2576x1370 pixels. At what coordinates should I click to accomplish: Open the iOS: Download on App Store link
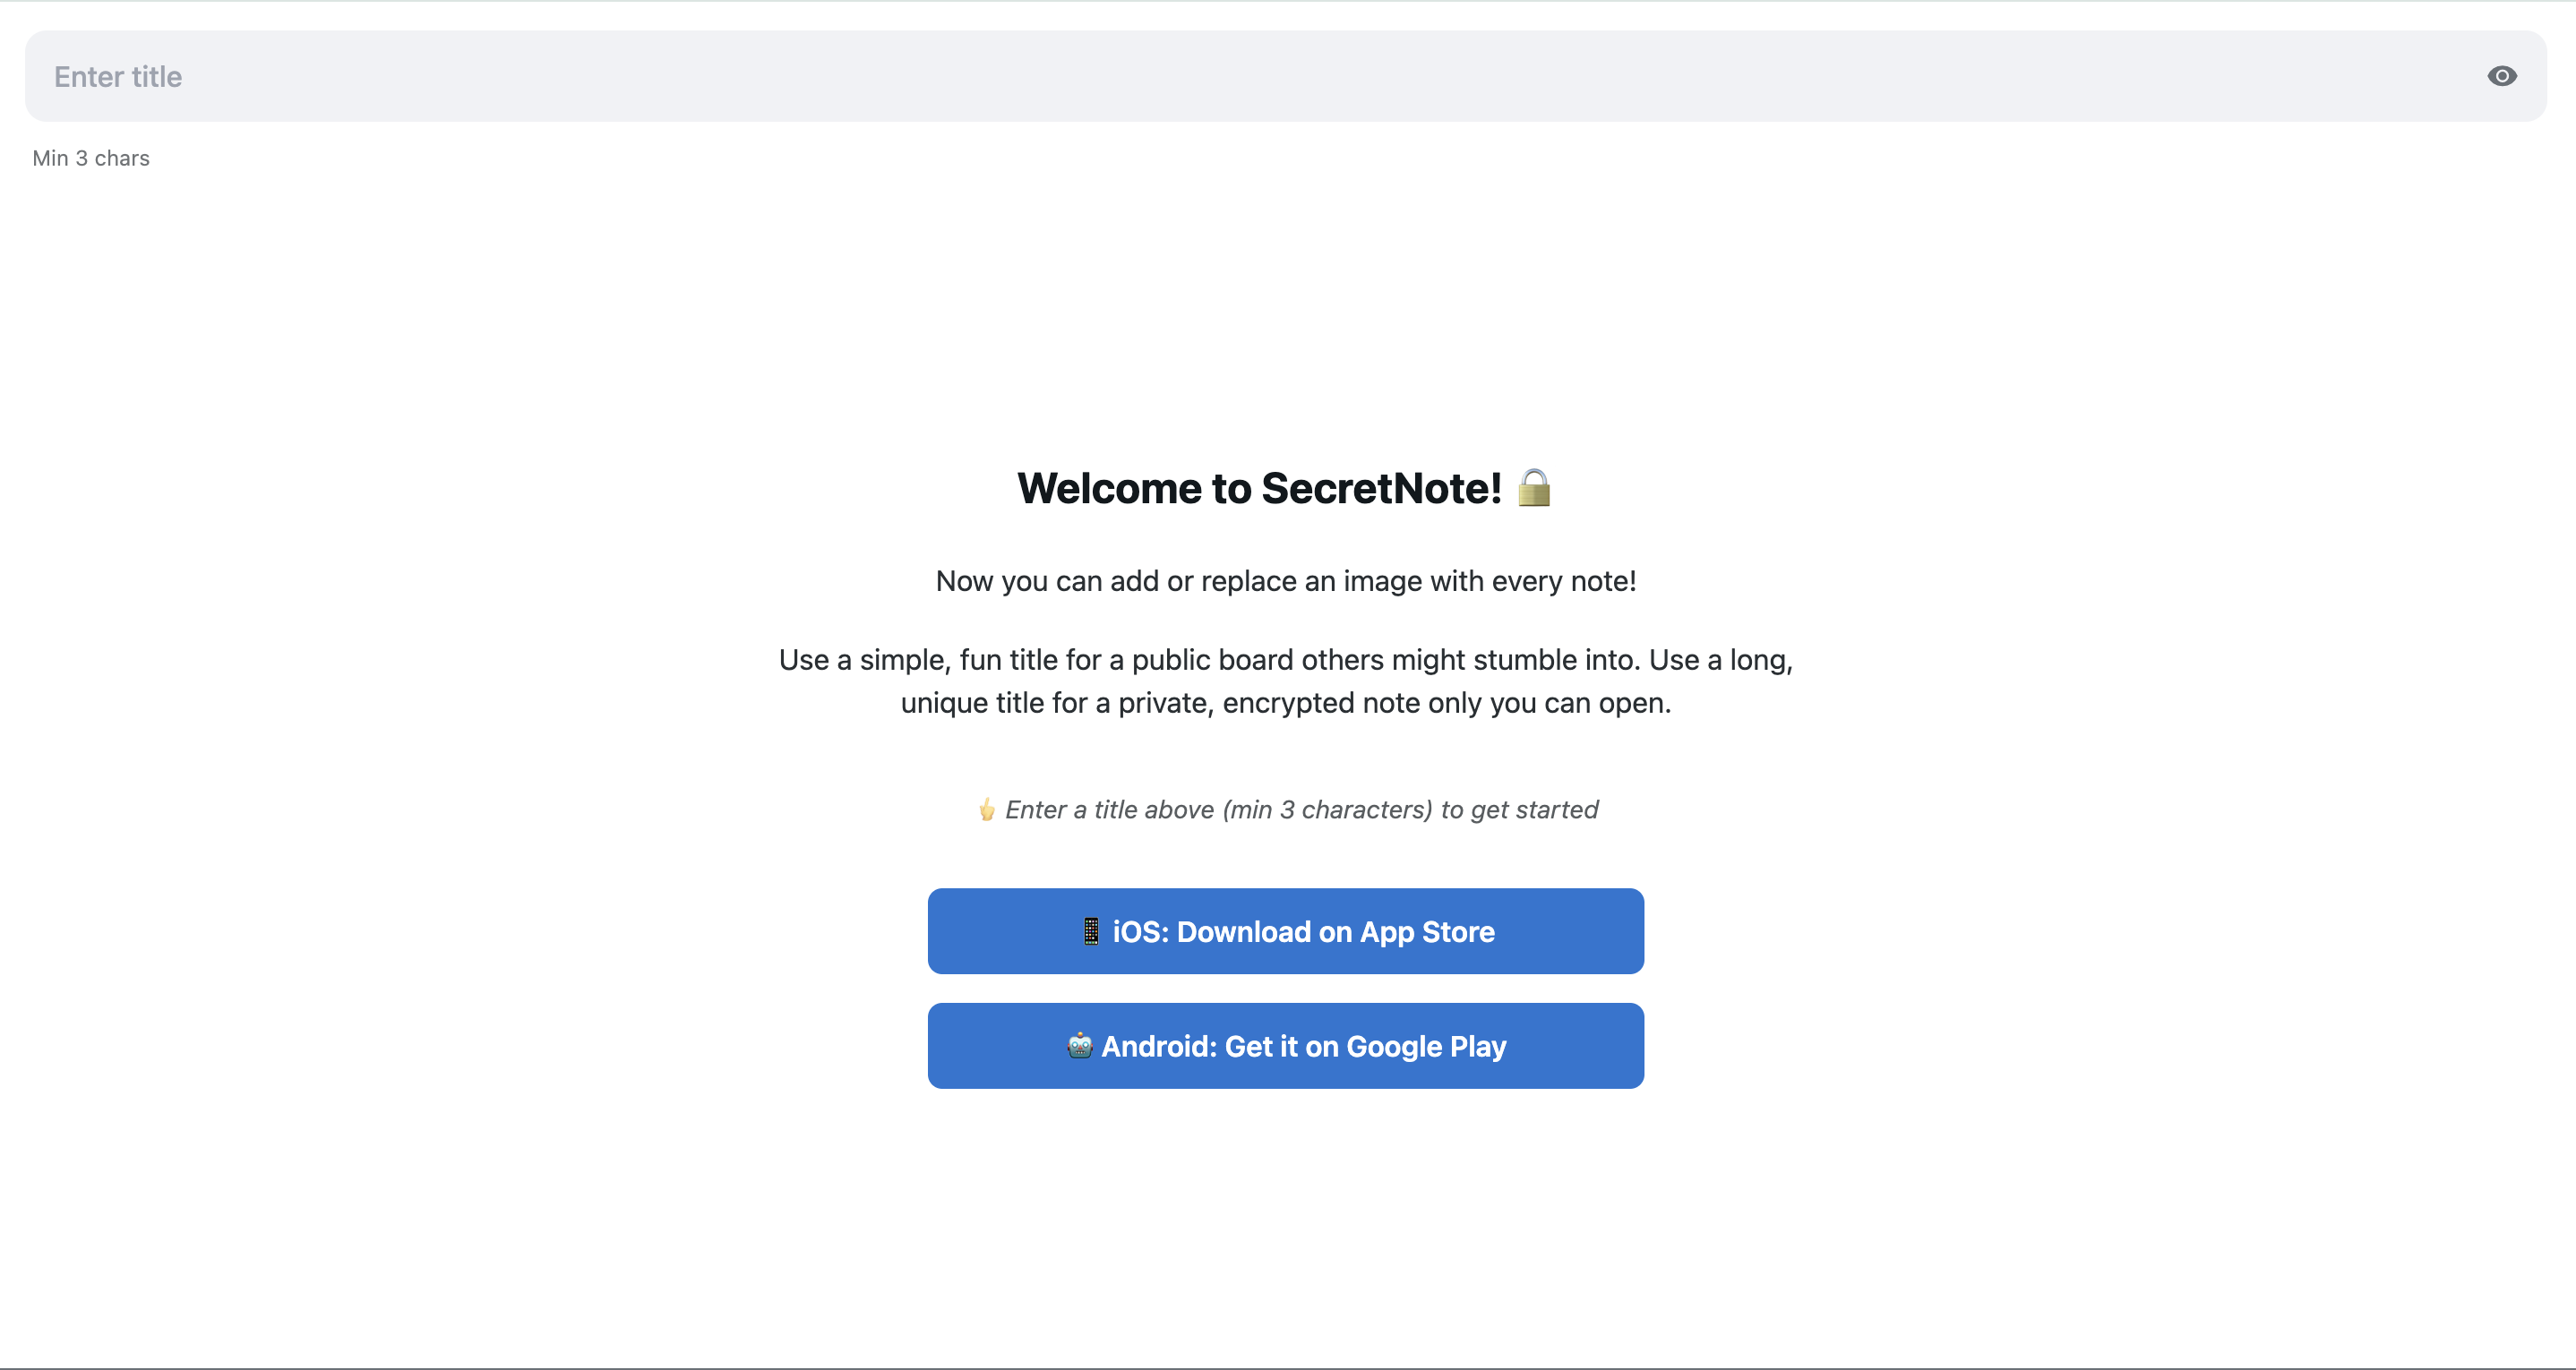1286,931
